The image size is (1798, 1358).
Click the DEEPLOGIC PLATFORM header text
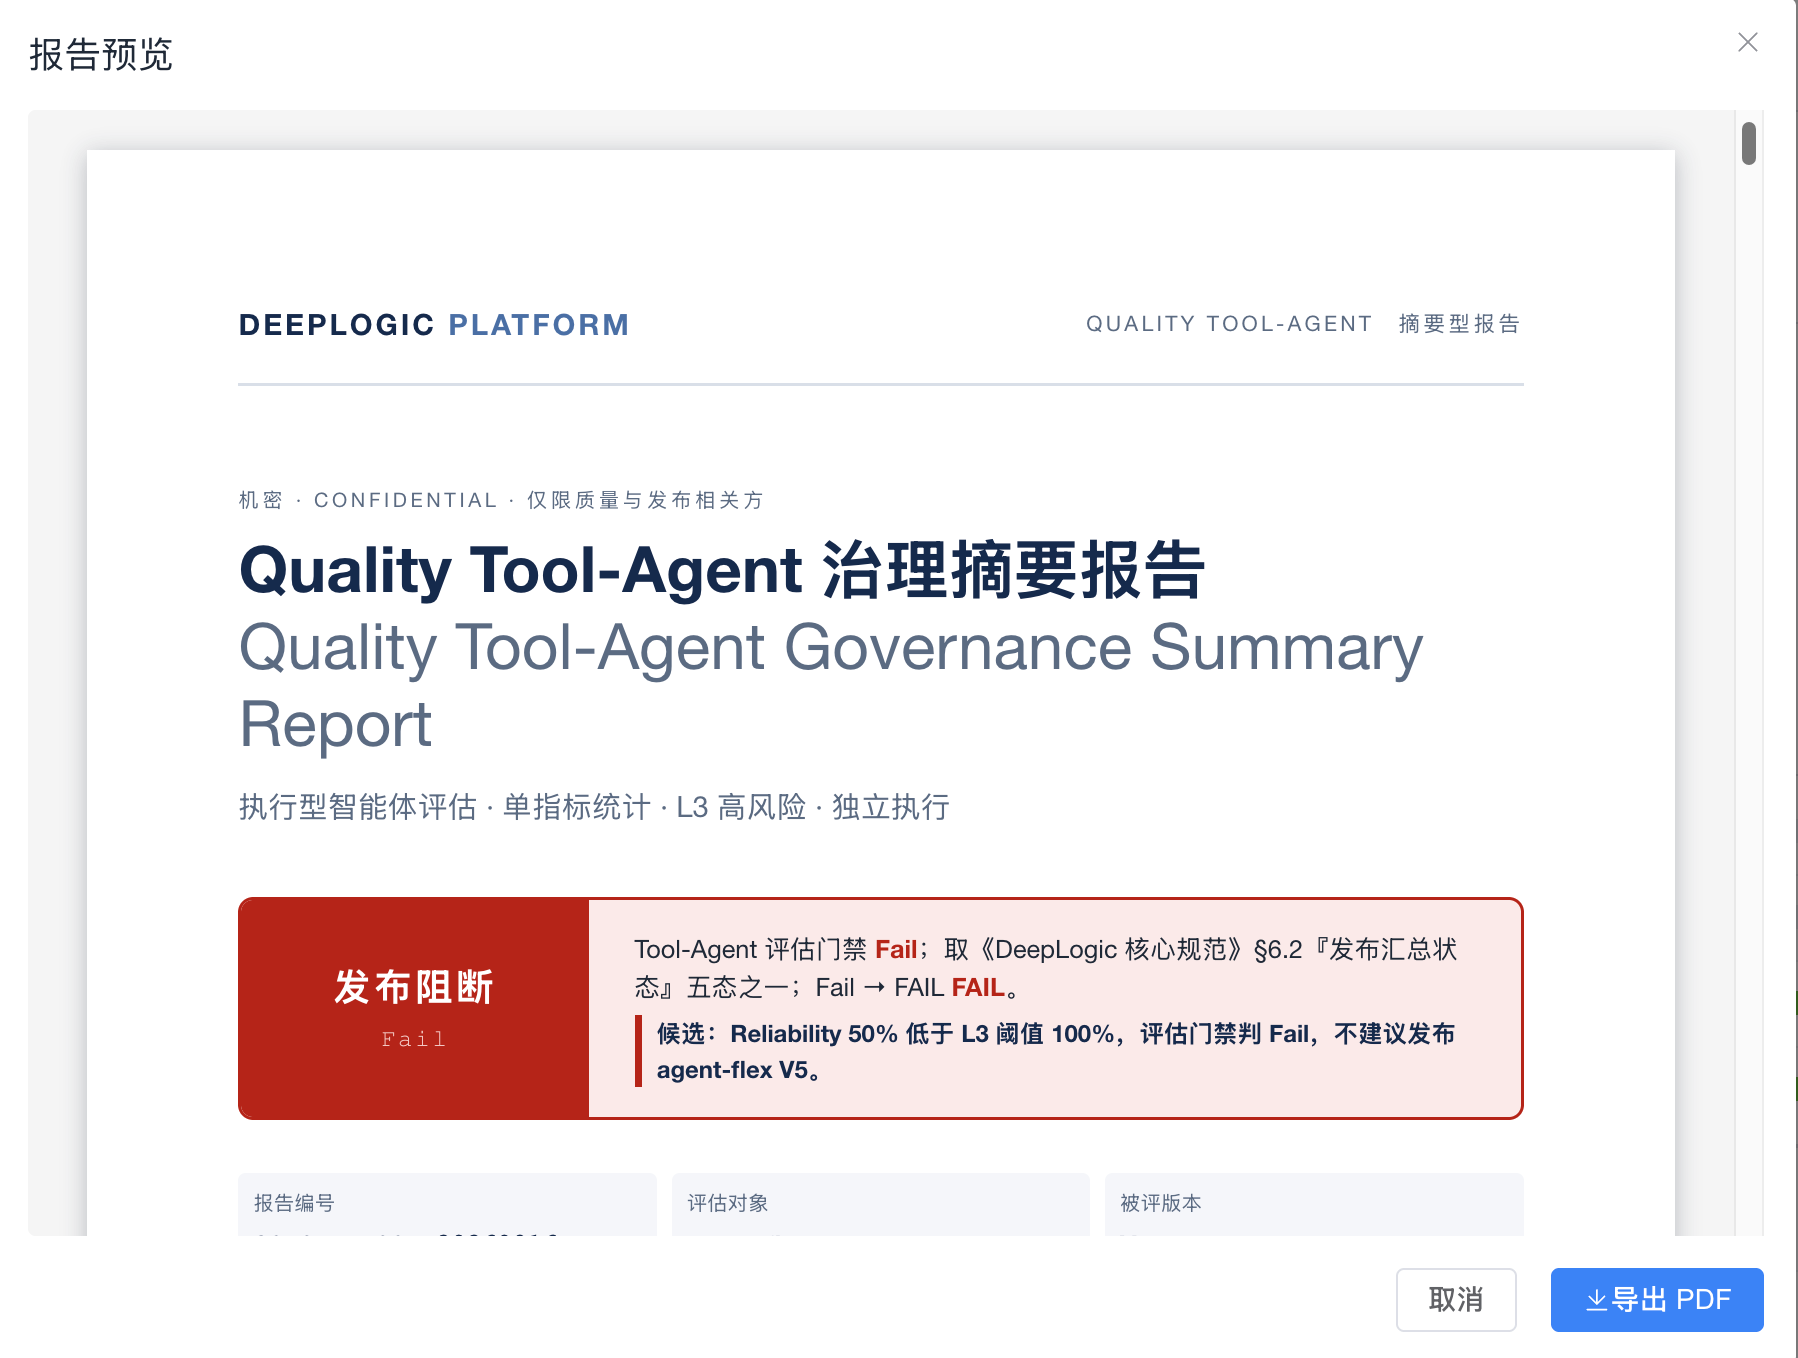point(434,325)
